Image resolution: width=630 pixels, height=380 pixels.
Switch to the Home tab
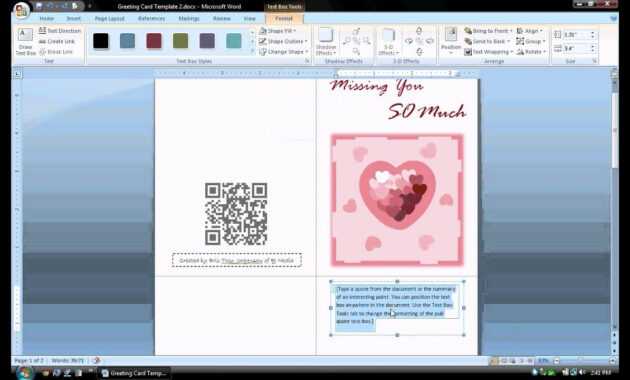47,18
